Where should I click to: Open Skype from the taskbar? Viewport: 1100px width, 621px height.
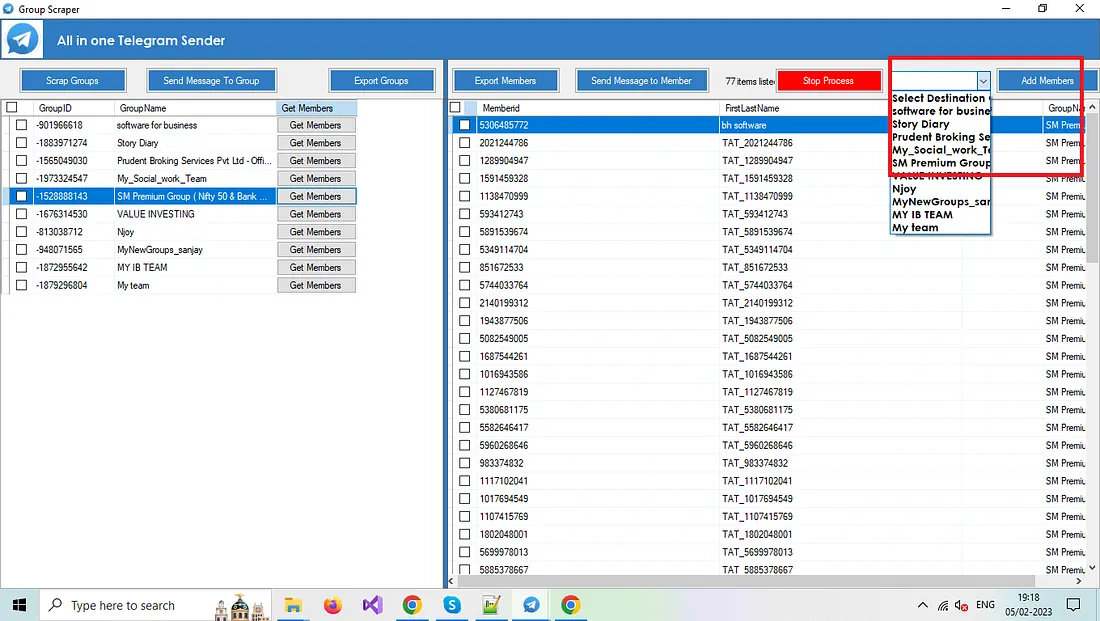click(x=452, y=605)
